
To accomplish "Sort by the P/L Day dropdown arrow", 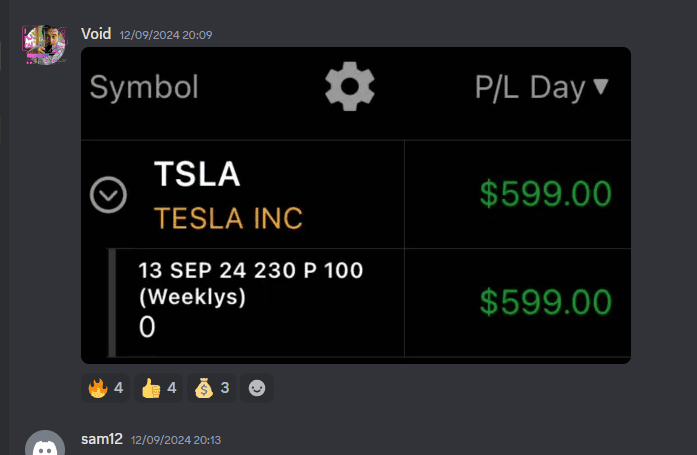I will [x=601, y=86].
